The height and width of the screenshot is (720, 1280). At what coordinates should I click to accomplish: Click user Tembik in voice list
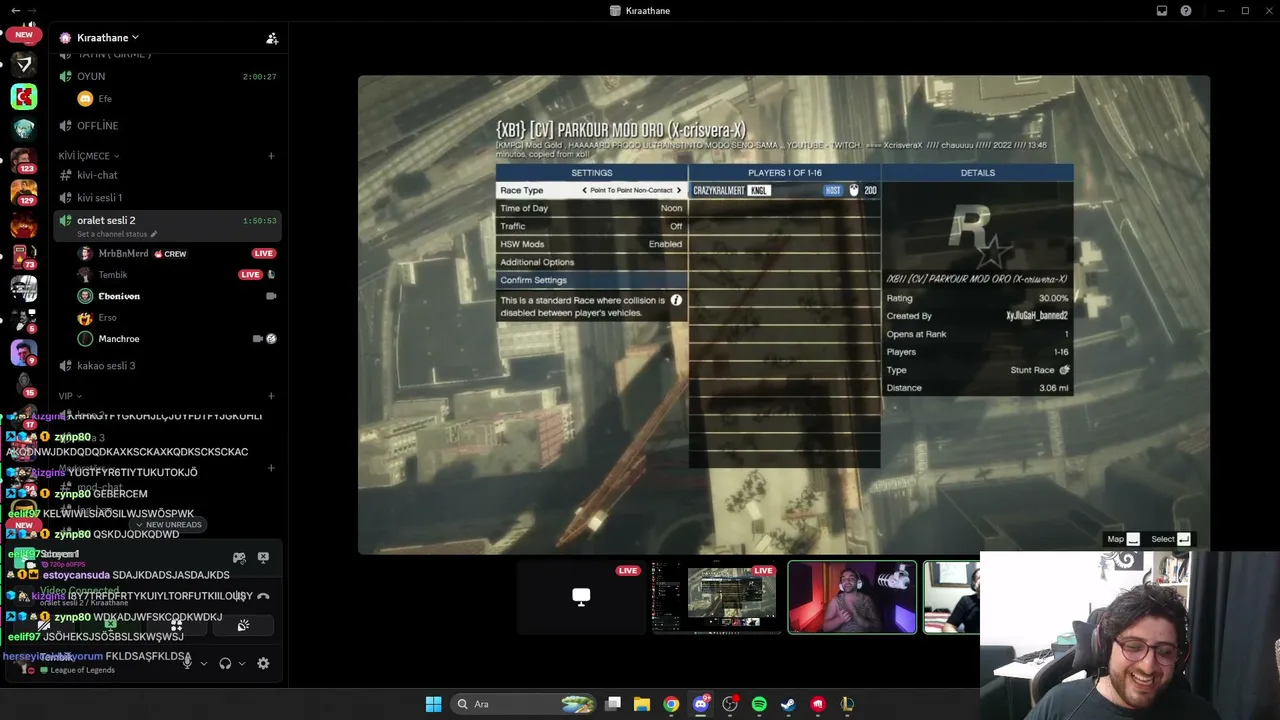[x=113, y=275]
